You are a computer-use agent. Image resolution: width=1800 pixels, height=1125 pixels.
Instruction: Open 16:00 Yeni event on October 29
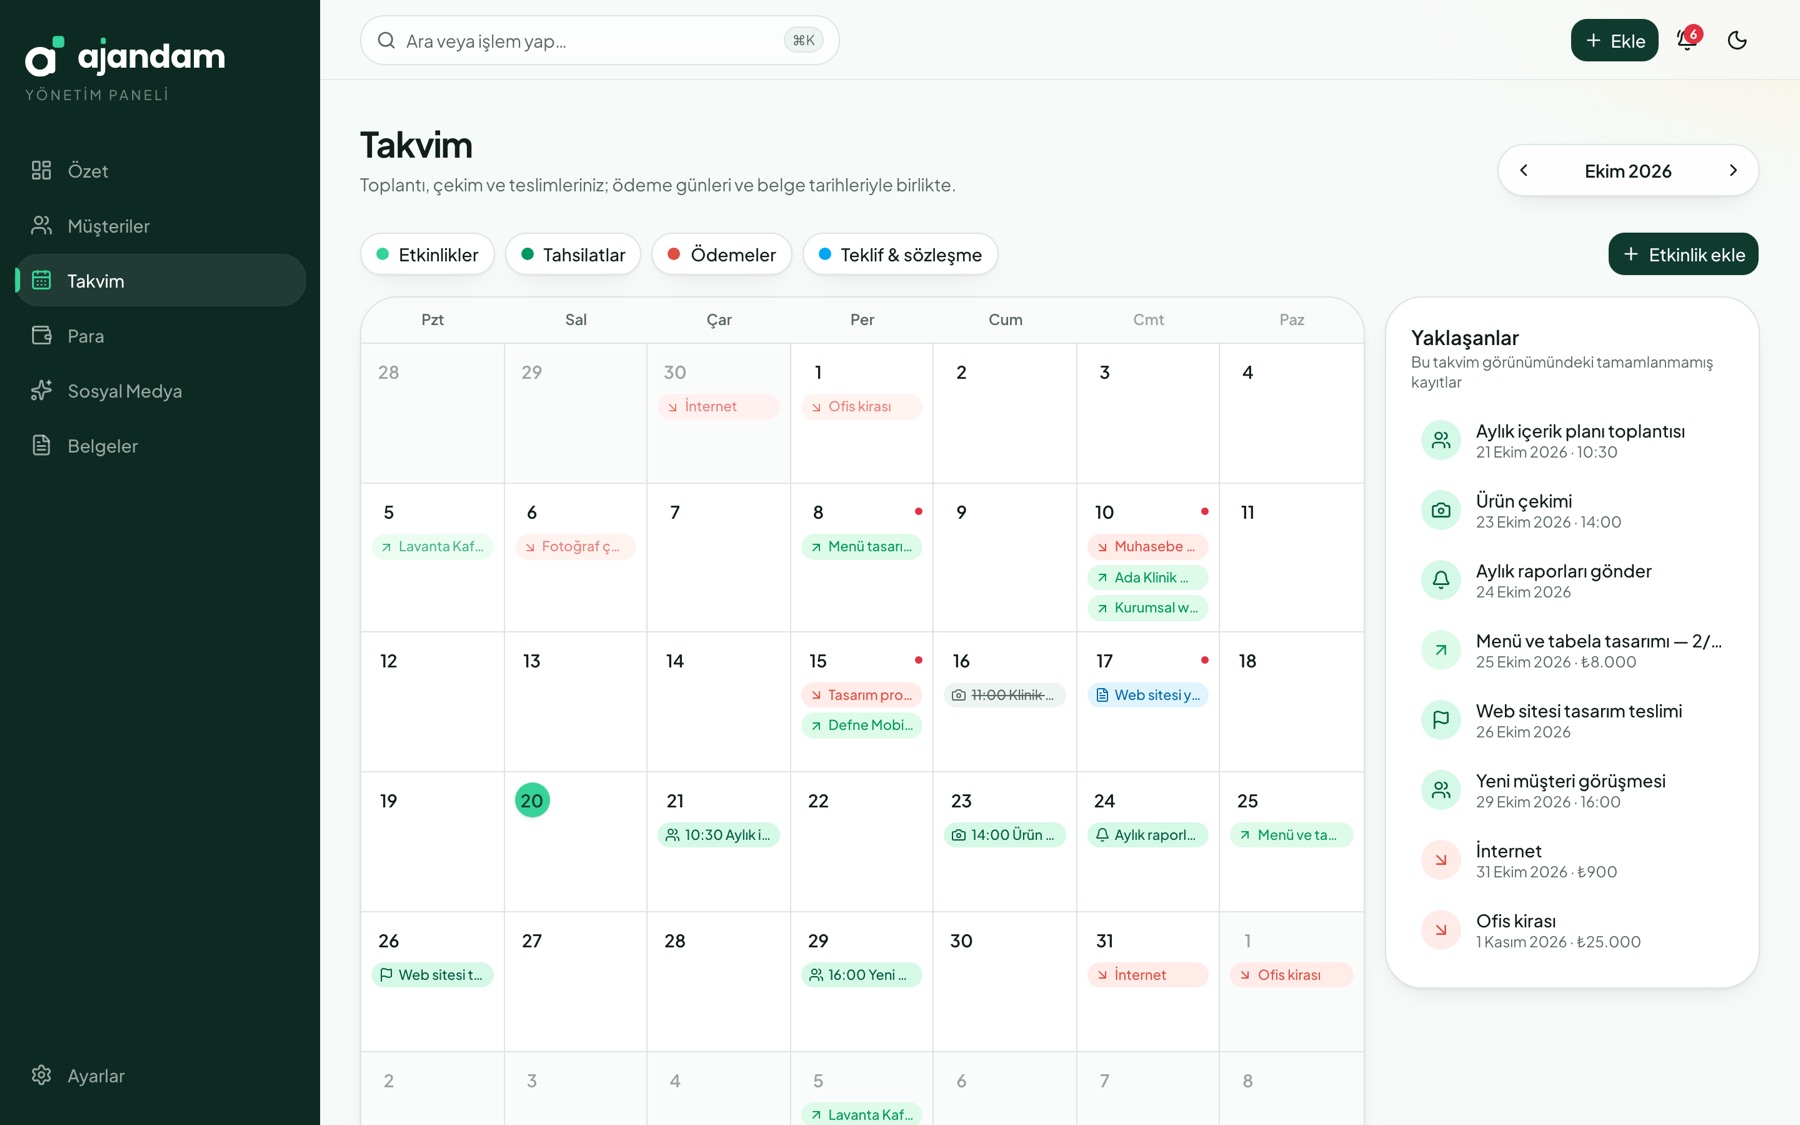point(862,974)
